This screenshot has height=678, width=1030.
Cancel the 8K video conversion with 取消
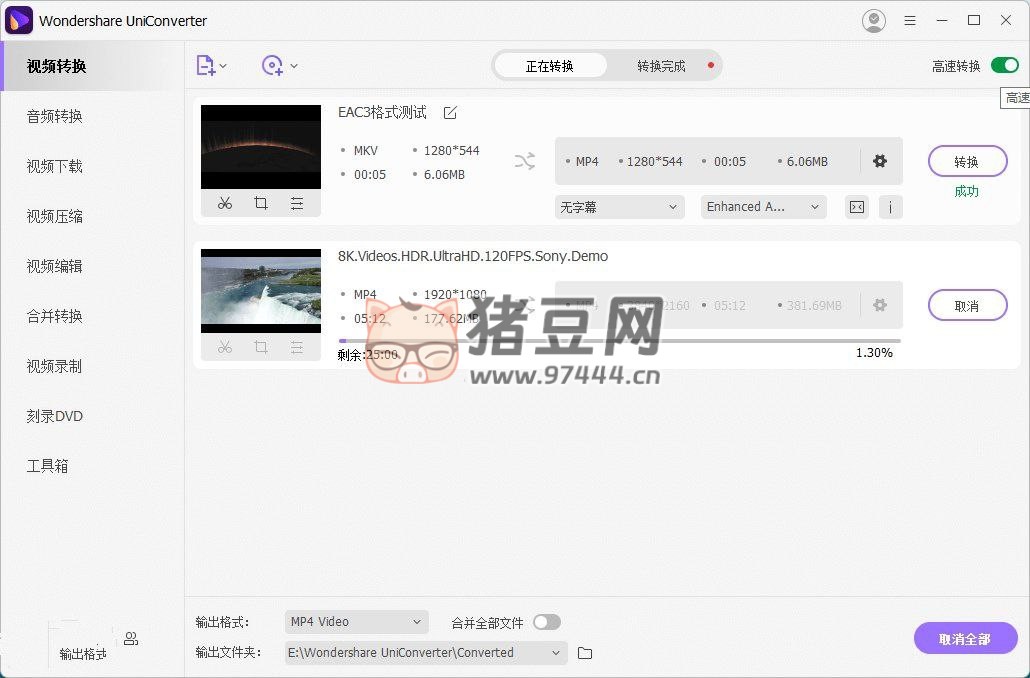(x=967, y=305)
